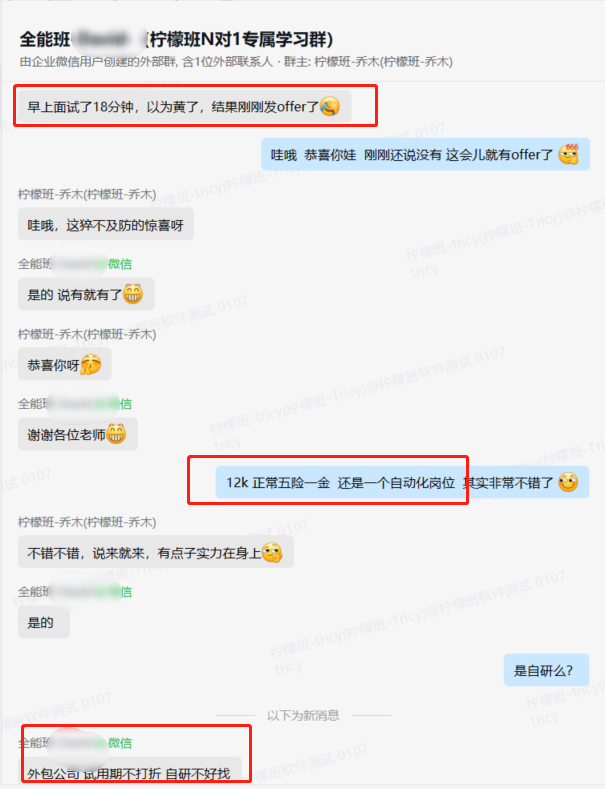605x789 pixels.
Task: Click the message 外包公司 试用期不打折 自研不好找
Action: (x=130, y=771)
